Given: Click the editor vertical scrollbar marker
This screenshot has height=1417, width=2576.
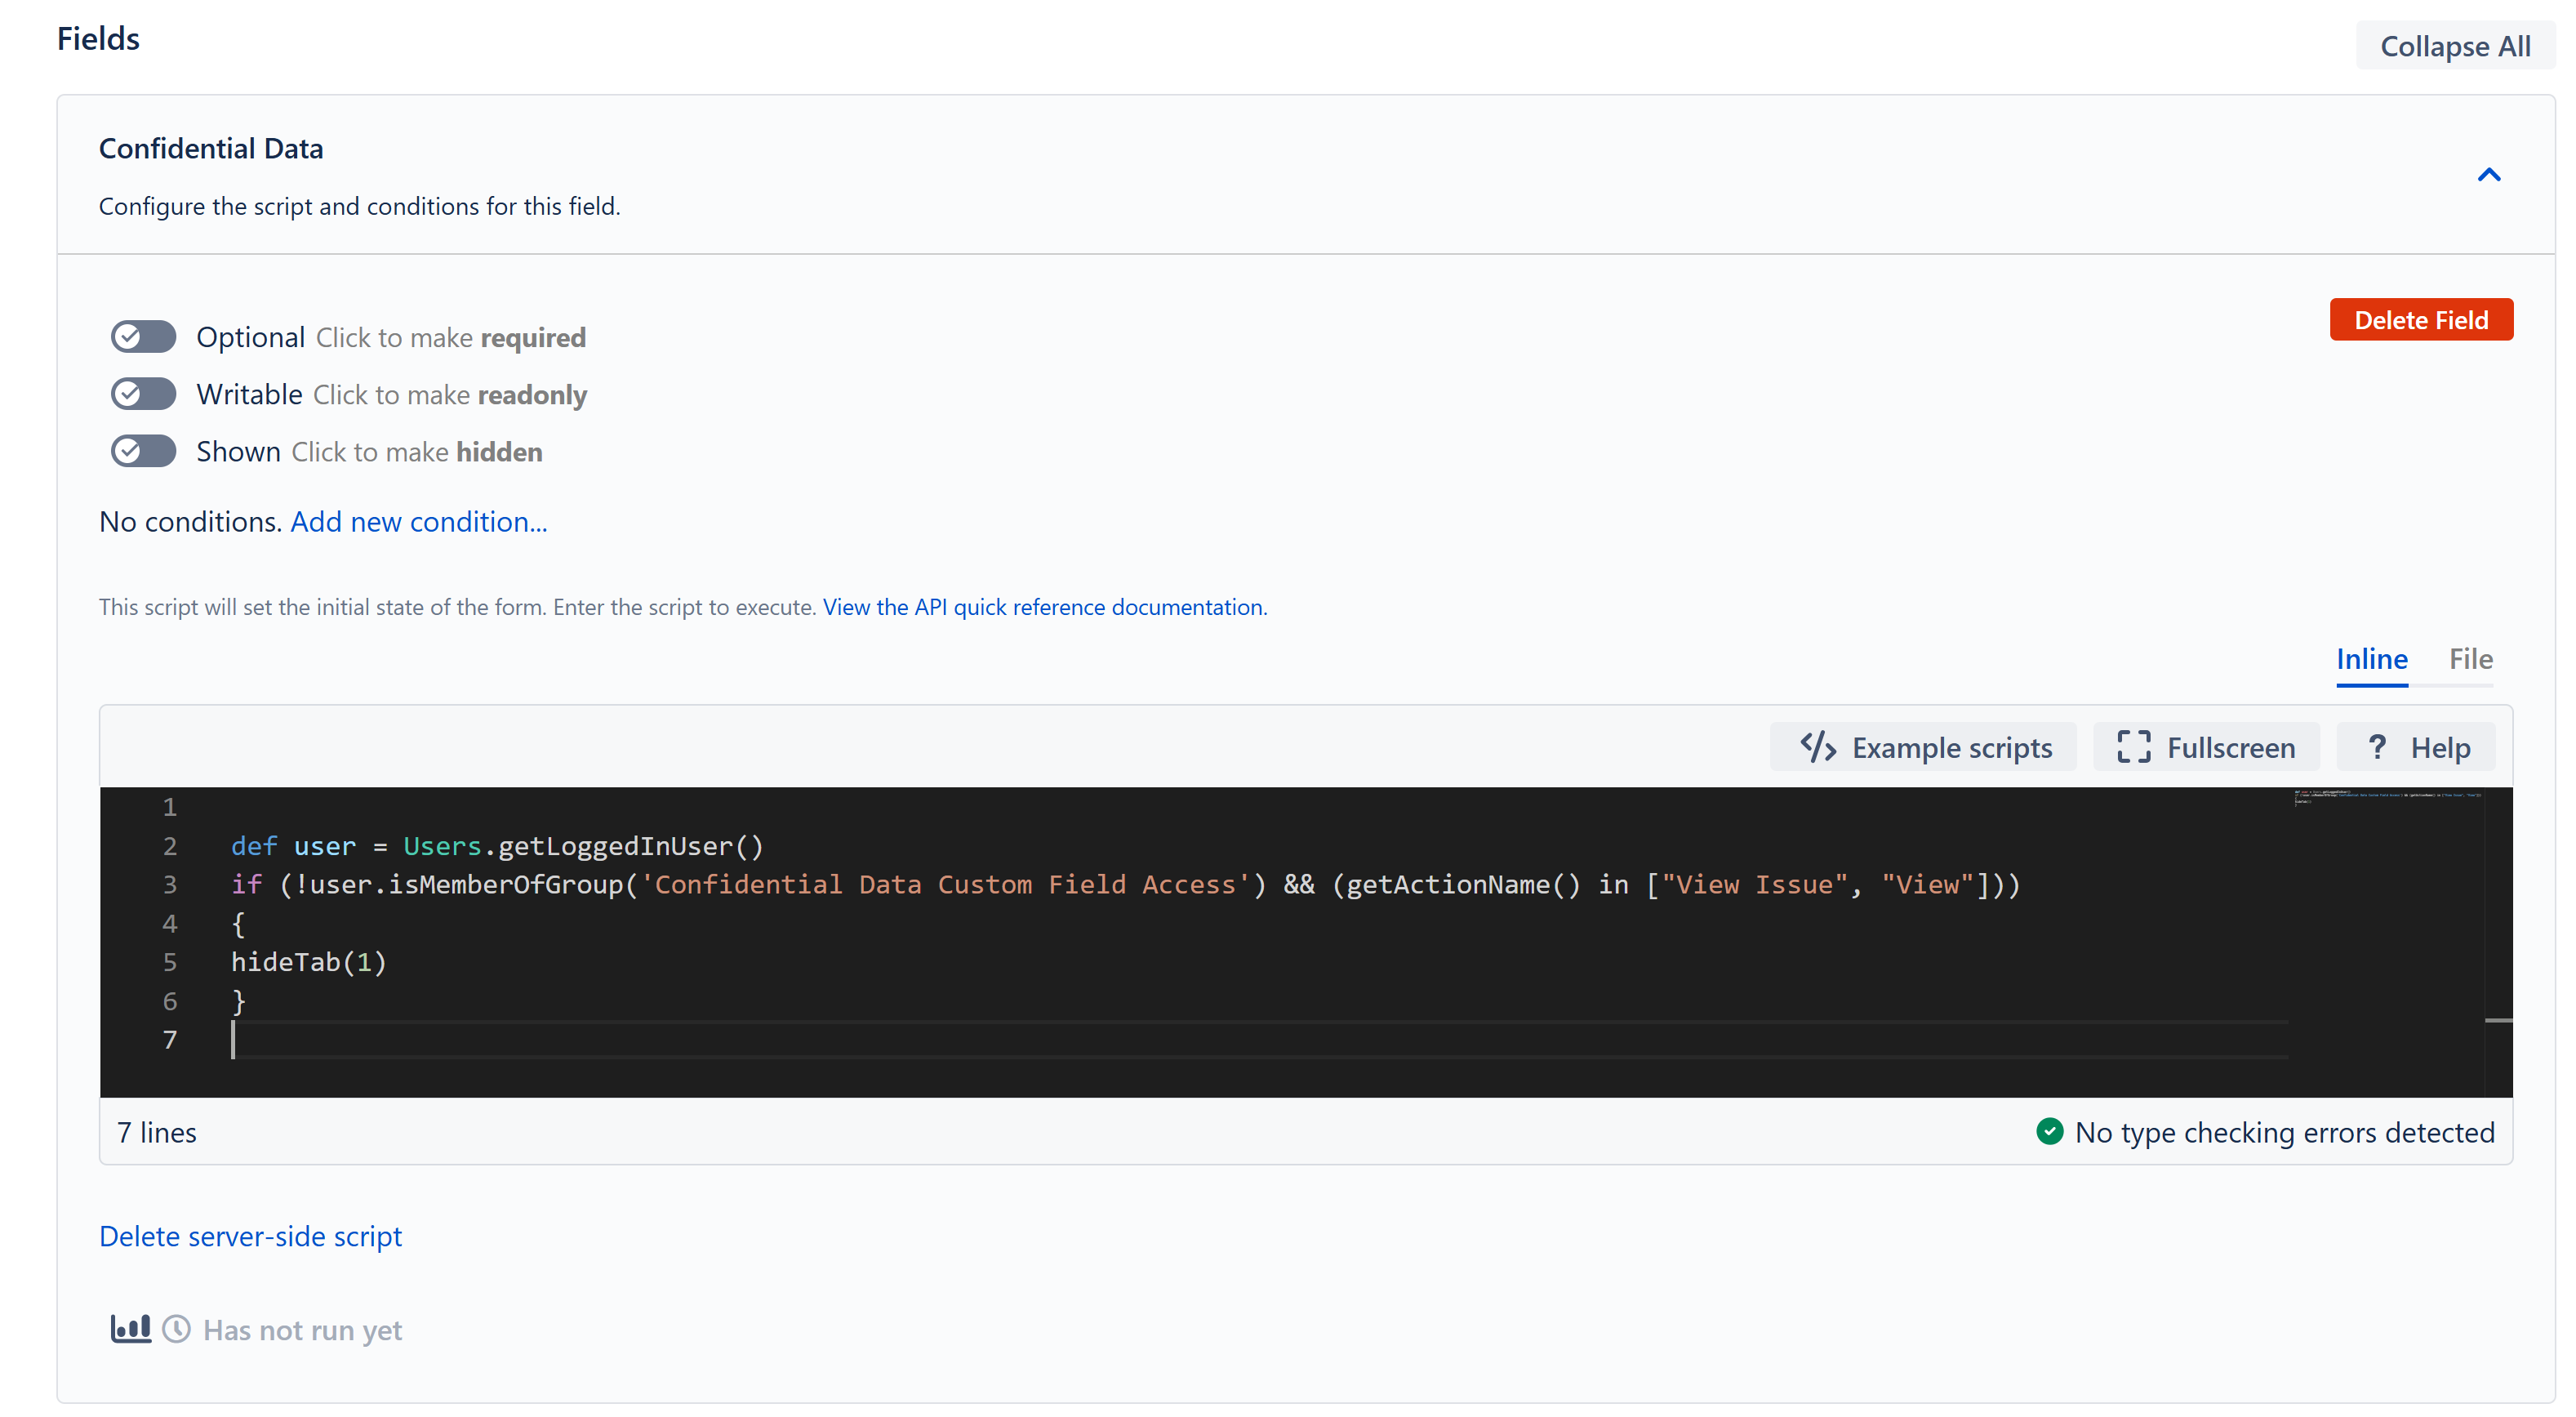Looking at the screenshot, I should pos(2498,1020).
